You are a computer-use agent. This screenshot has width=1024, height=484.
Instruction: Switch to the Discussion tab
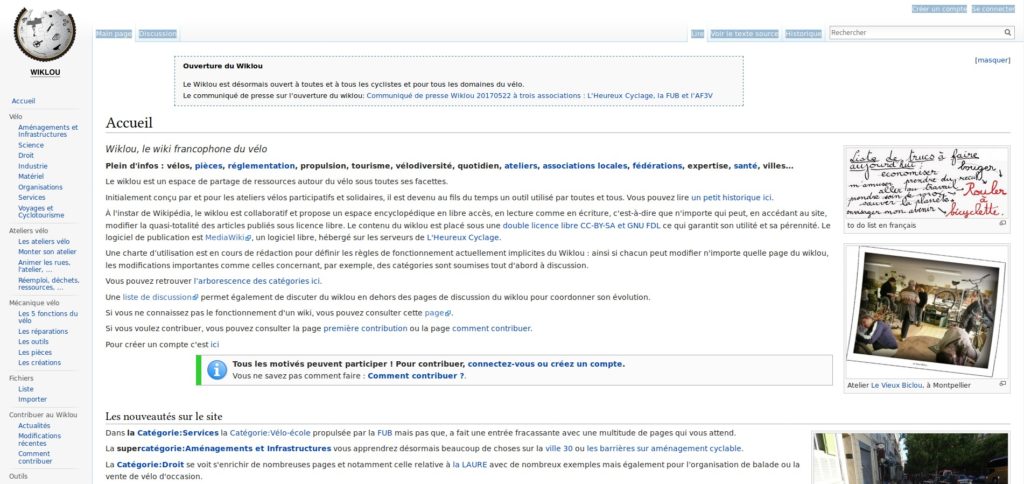coord(157,33)
